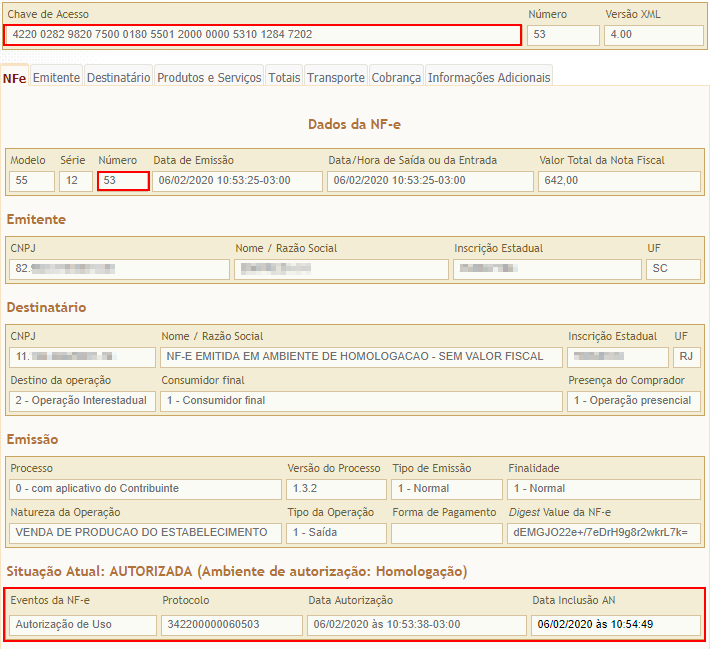Open the Emitente tab
Screen dimensions: 716x649
coord(56,77)
